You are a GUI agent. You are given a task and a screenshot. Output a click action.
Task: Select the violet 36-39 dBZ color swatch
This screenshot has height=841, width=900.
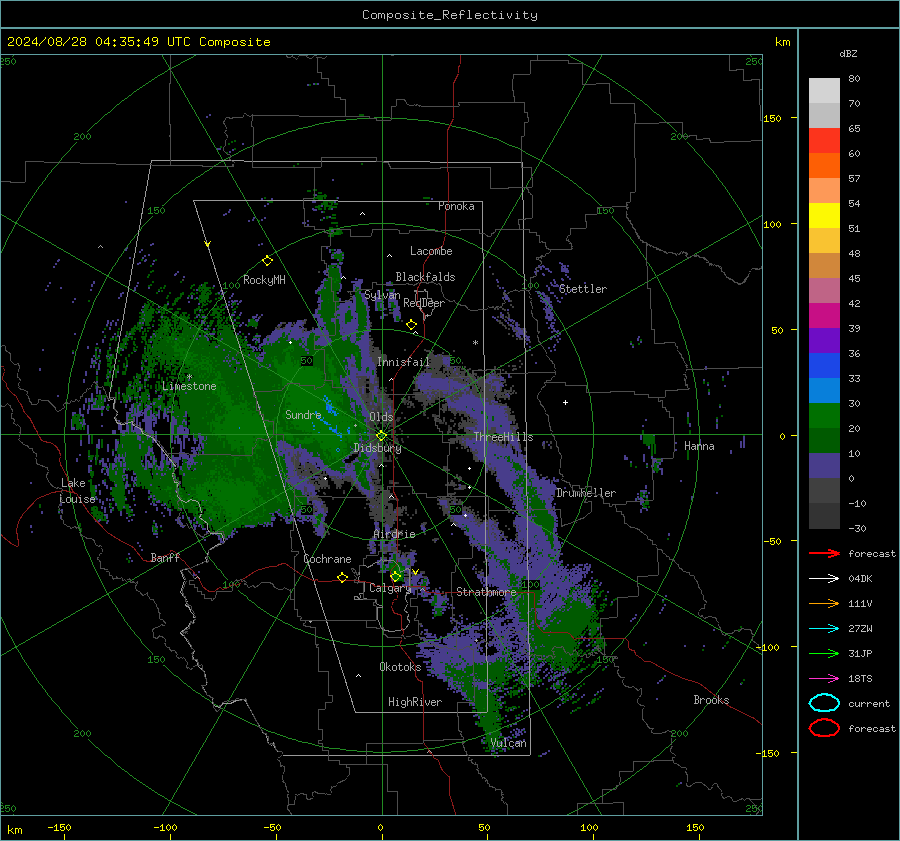824,340
